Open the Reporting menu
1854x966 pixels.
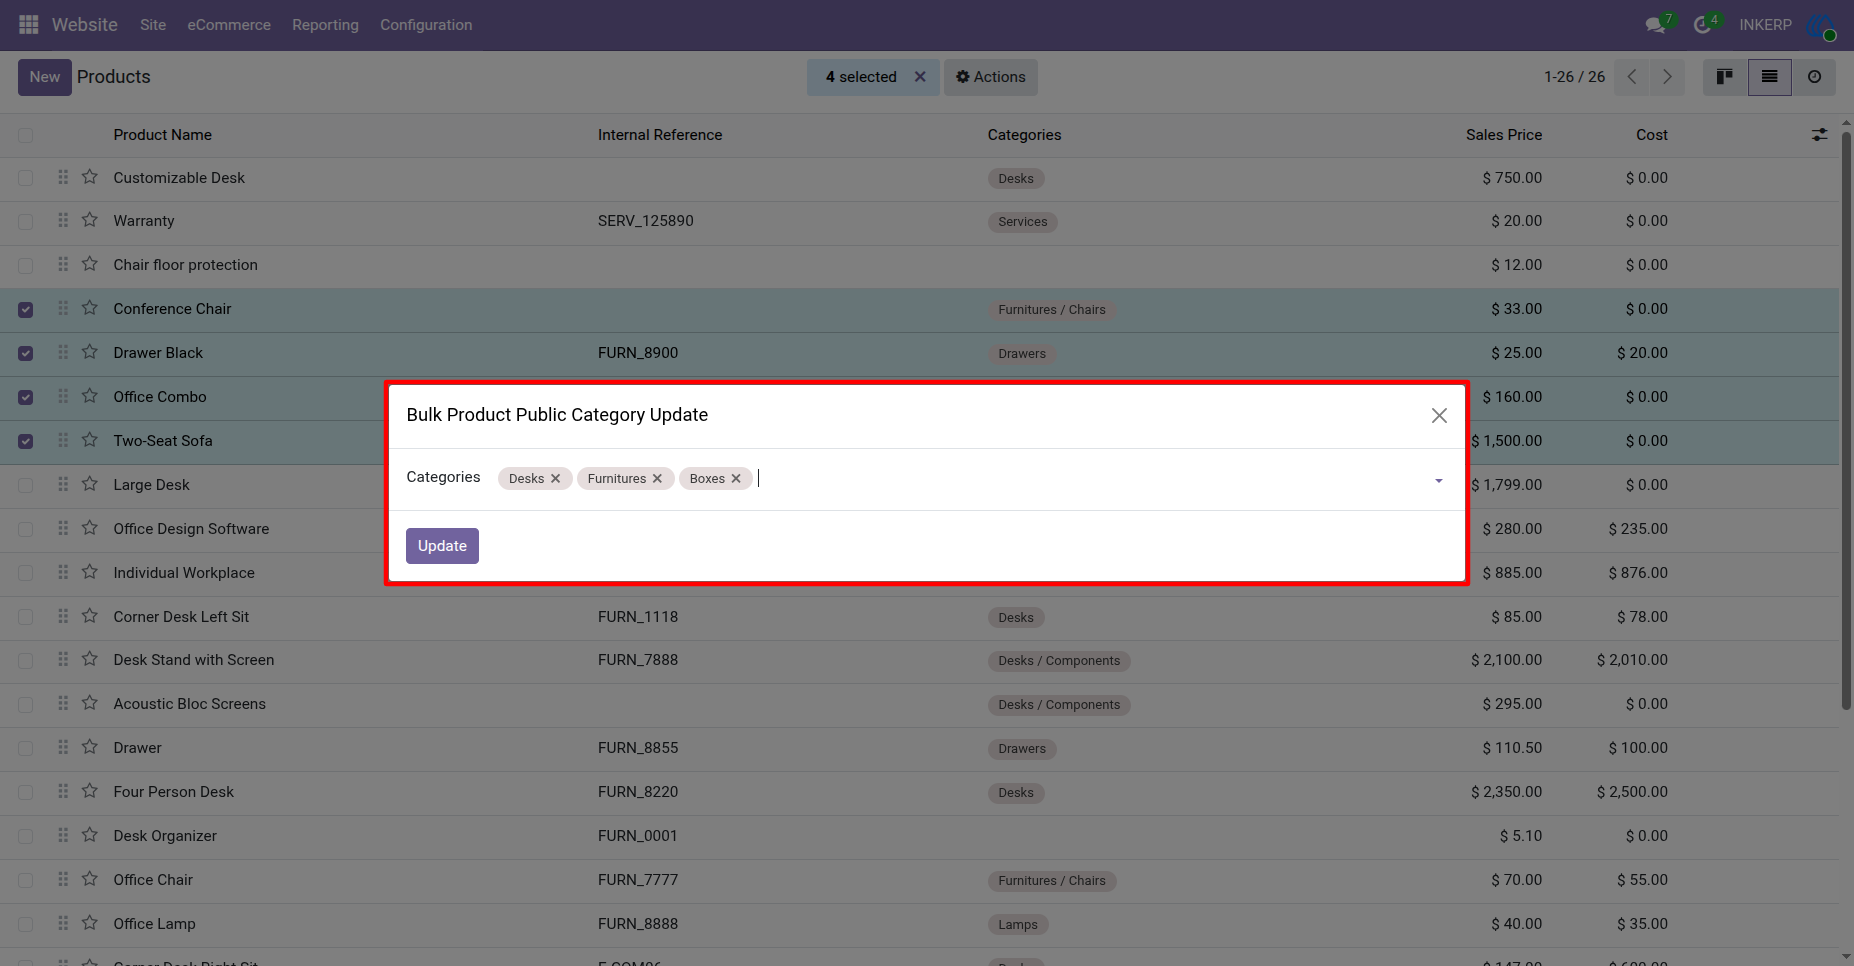click(325, 24)
